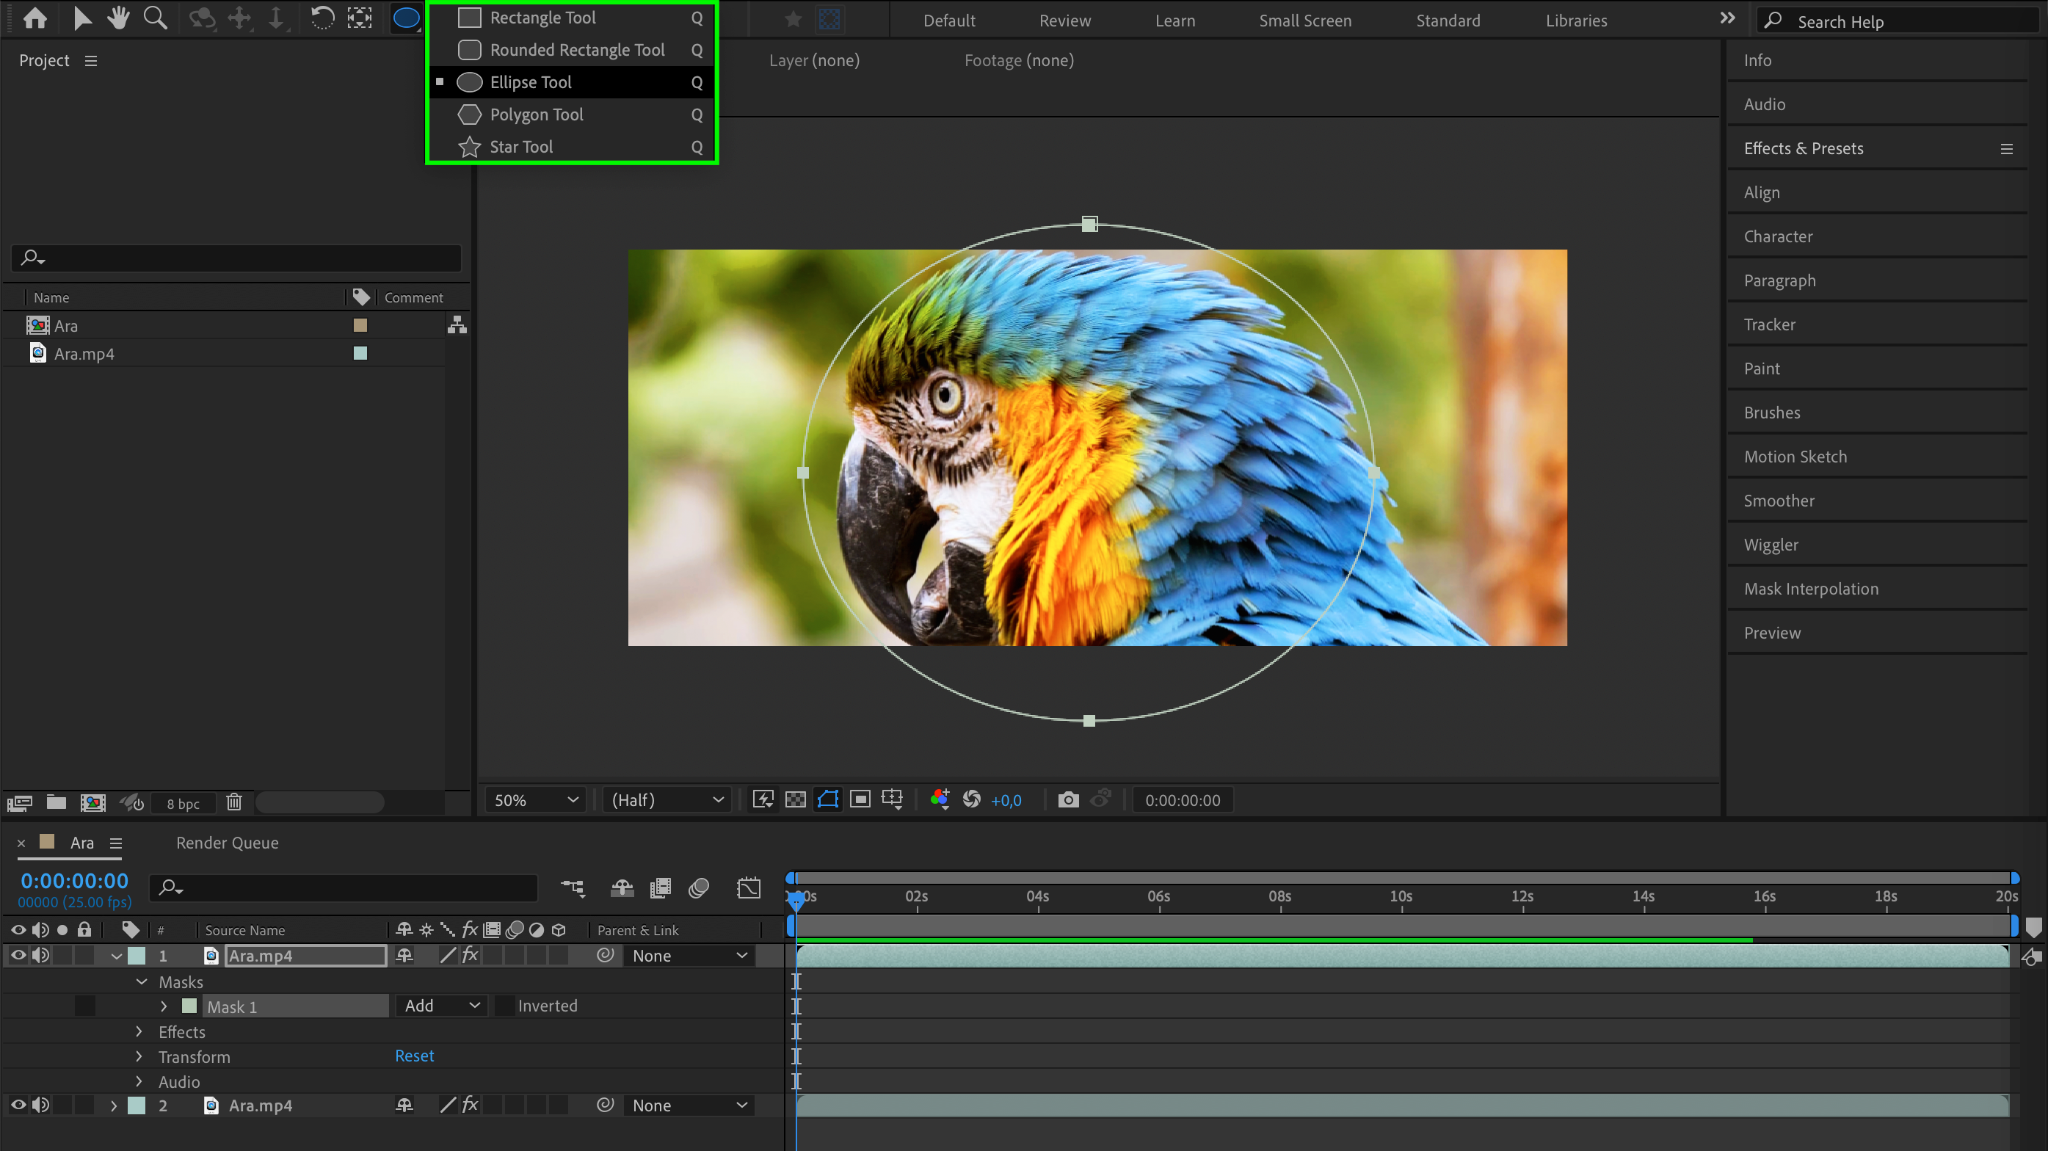The image size is (2048, 1151).
Task: Open Mask 1 Add mode dropdown
Action: pos(442,1006)
